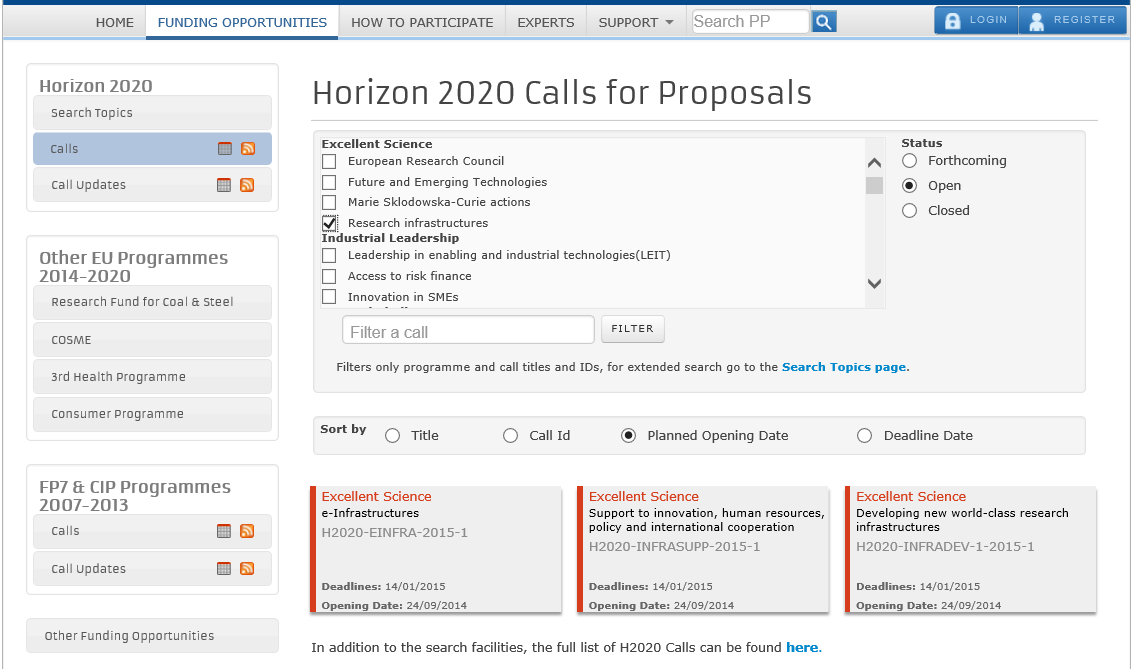Click the programme list scroll up arrow
Image resolution: width=1133 pixels, height=669 pixels.
874,163
